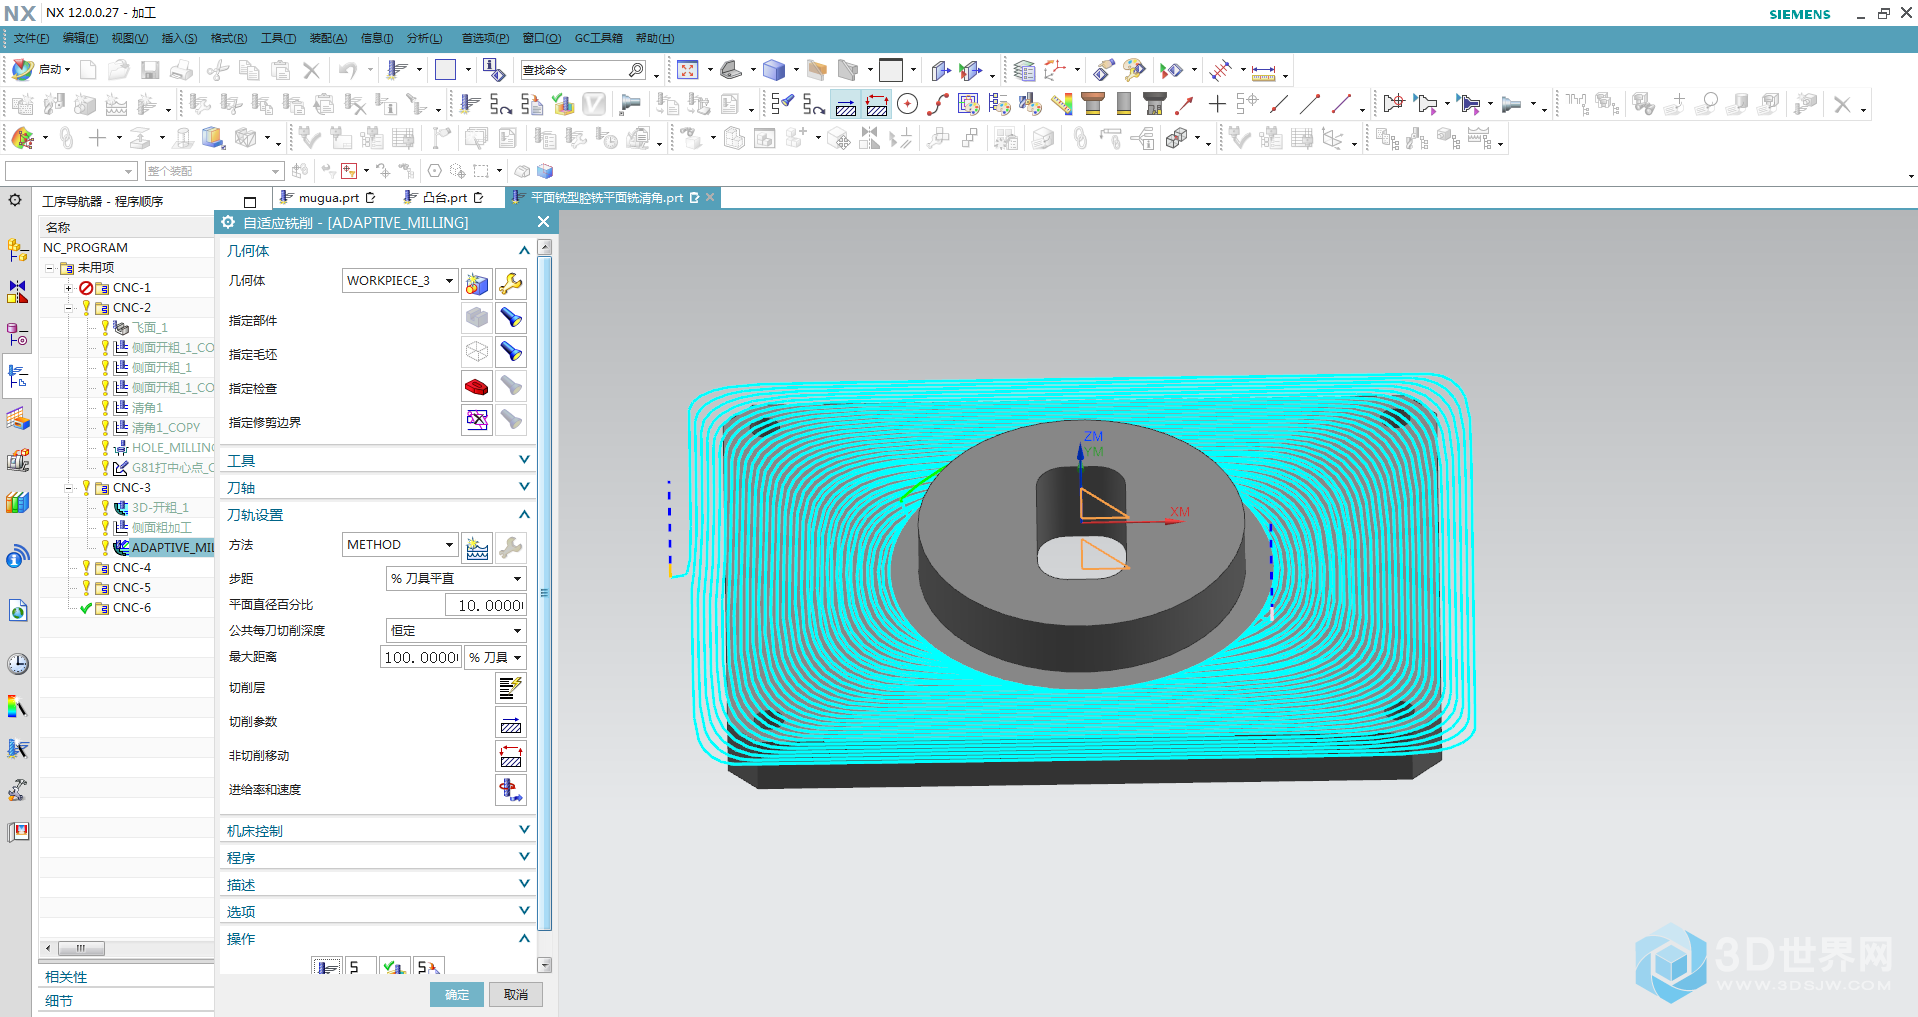
Task: Open the 公共每刀切削深度 dropdown
Action: (x=517, y=631)
